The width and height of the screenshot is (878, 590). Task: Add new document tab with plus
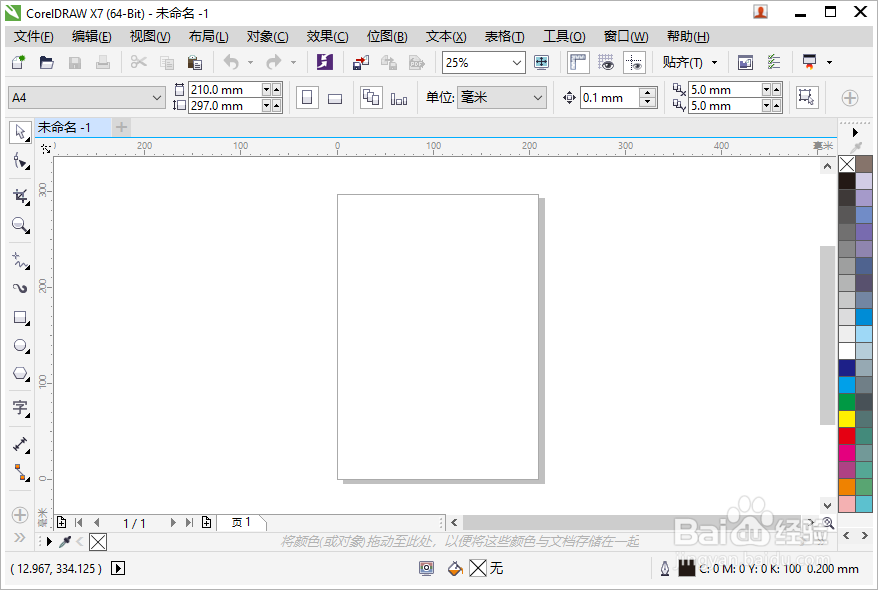point(122,128)
